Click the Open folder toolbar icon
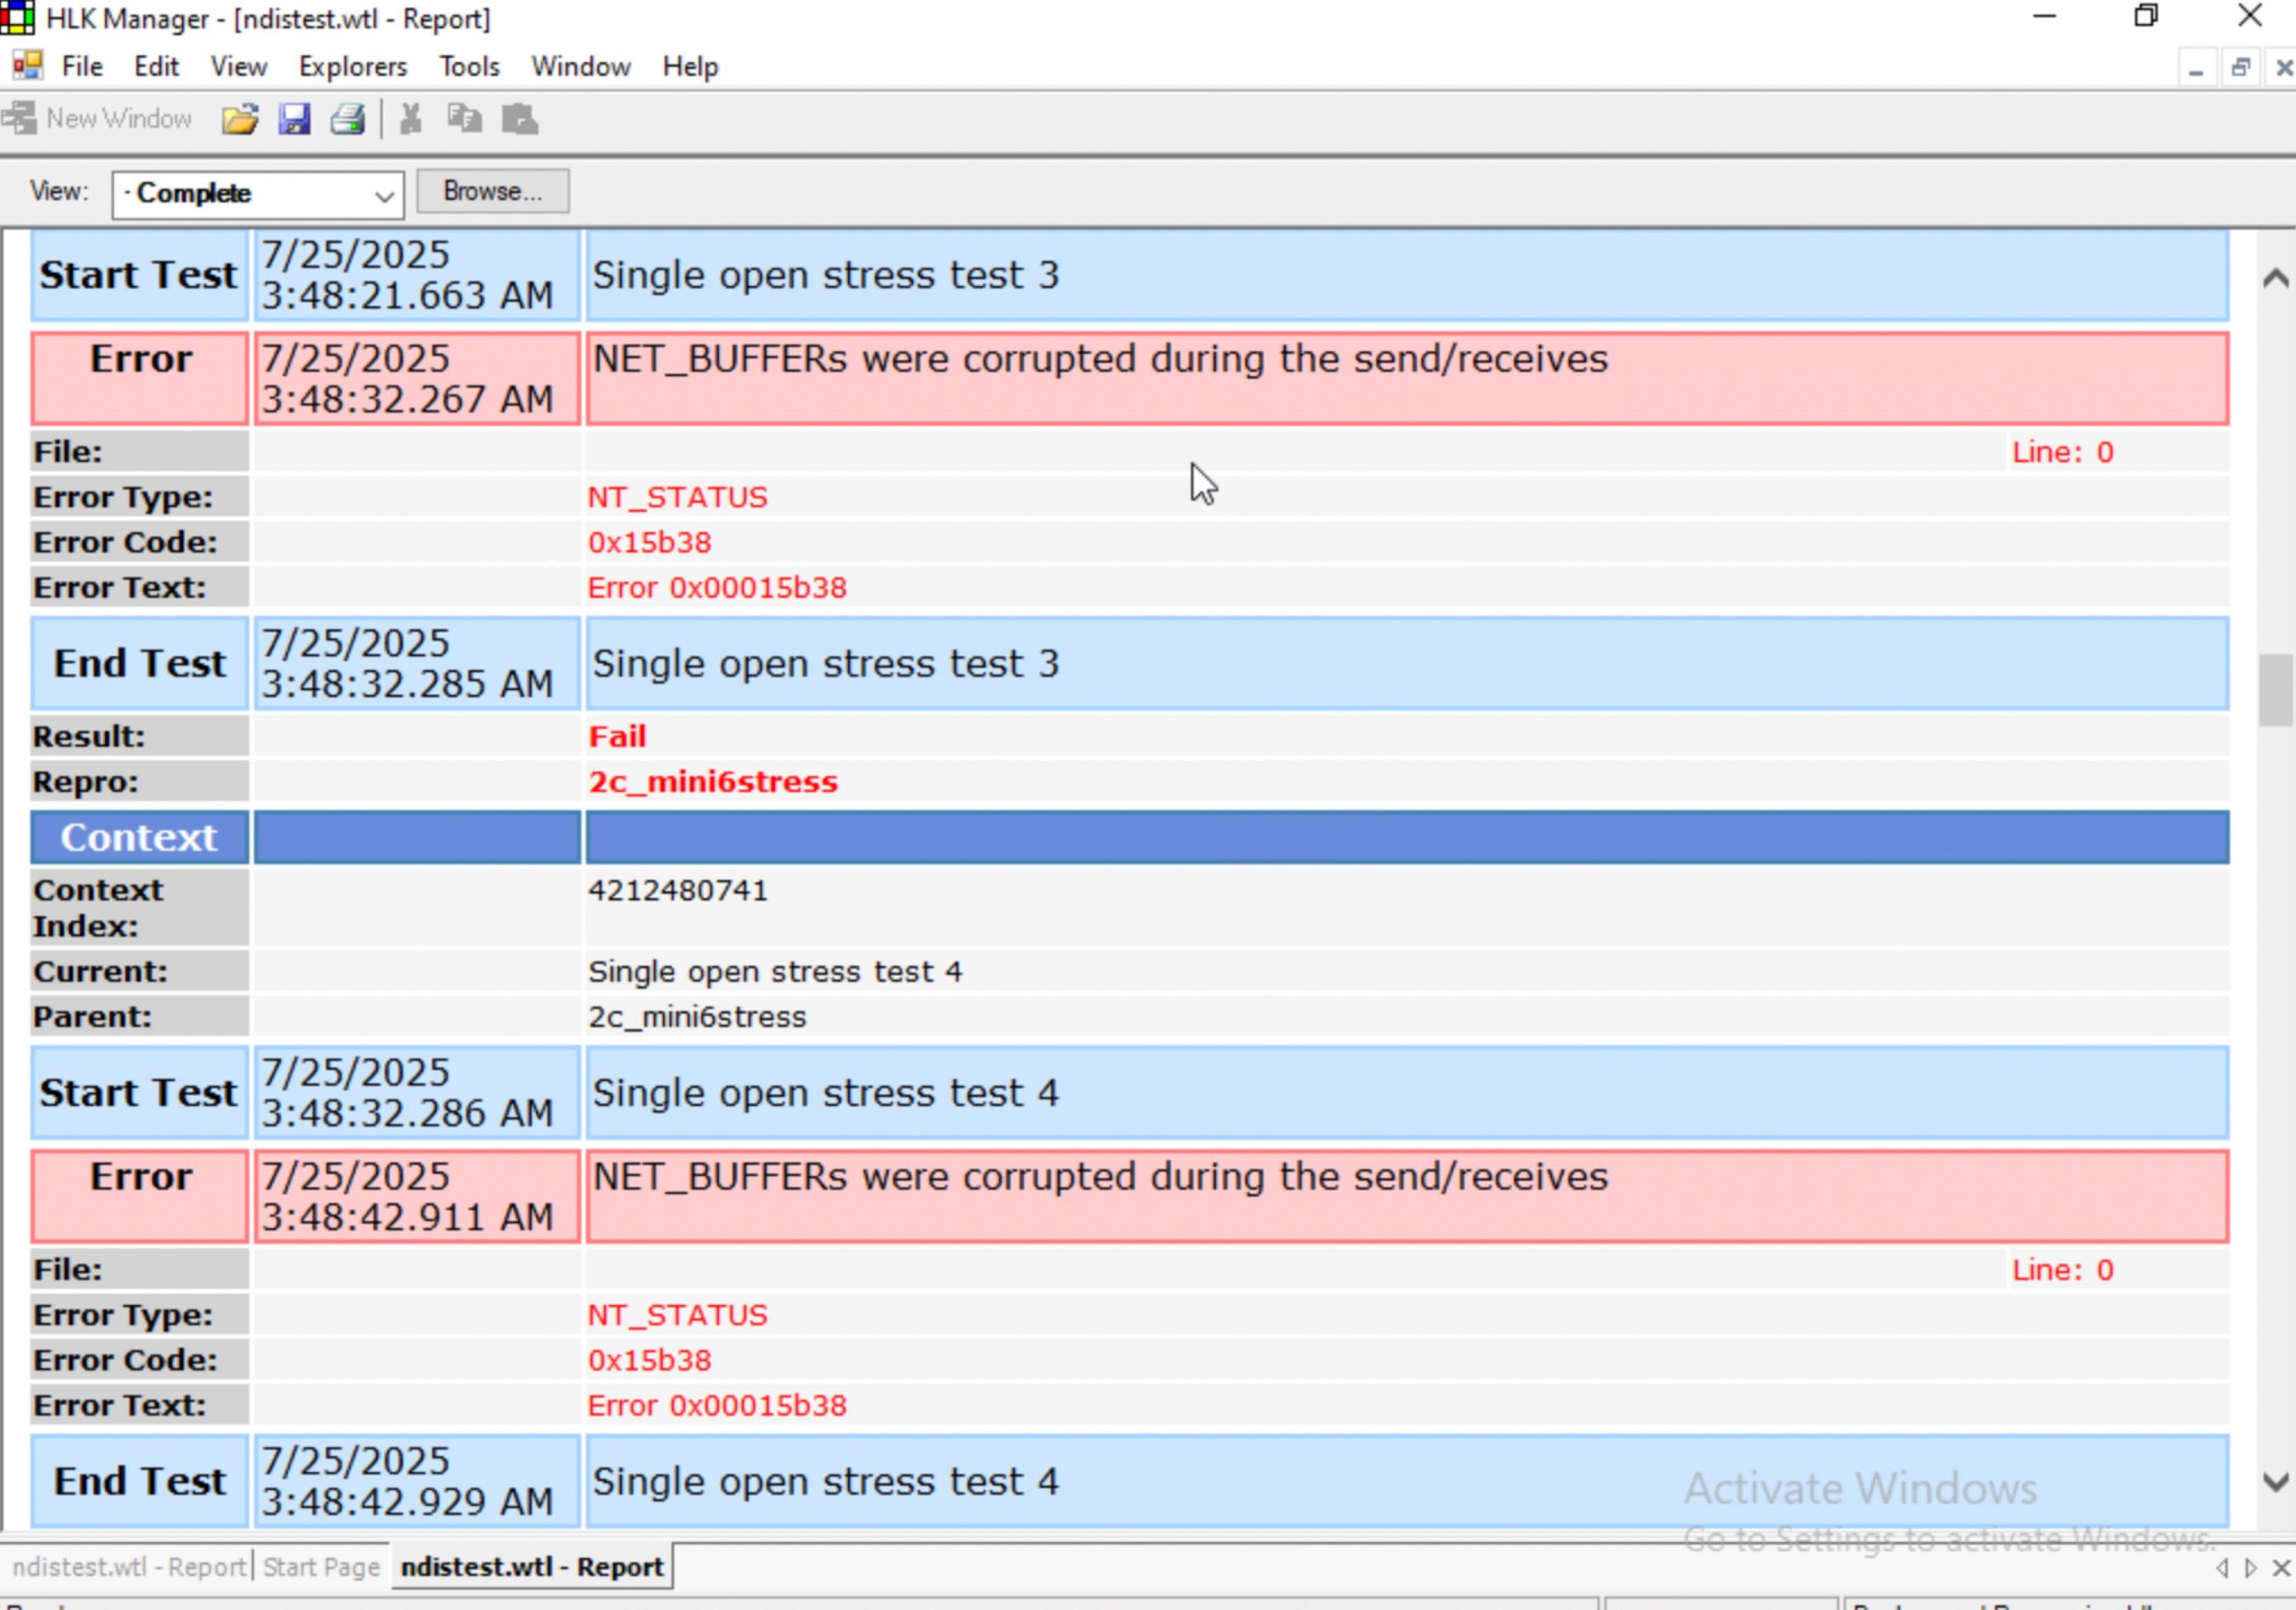 click(x=240, y=119)
